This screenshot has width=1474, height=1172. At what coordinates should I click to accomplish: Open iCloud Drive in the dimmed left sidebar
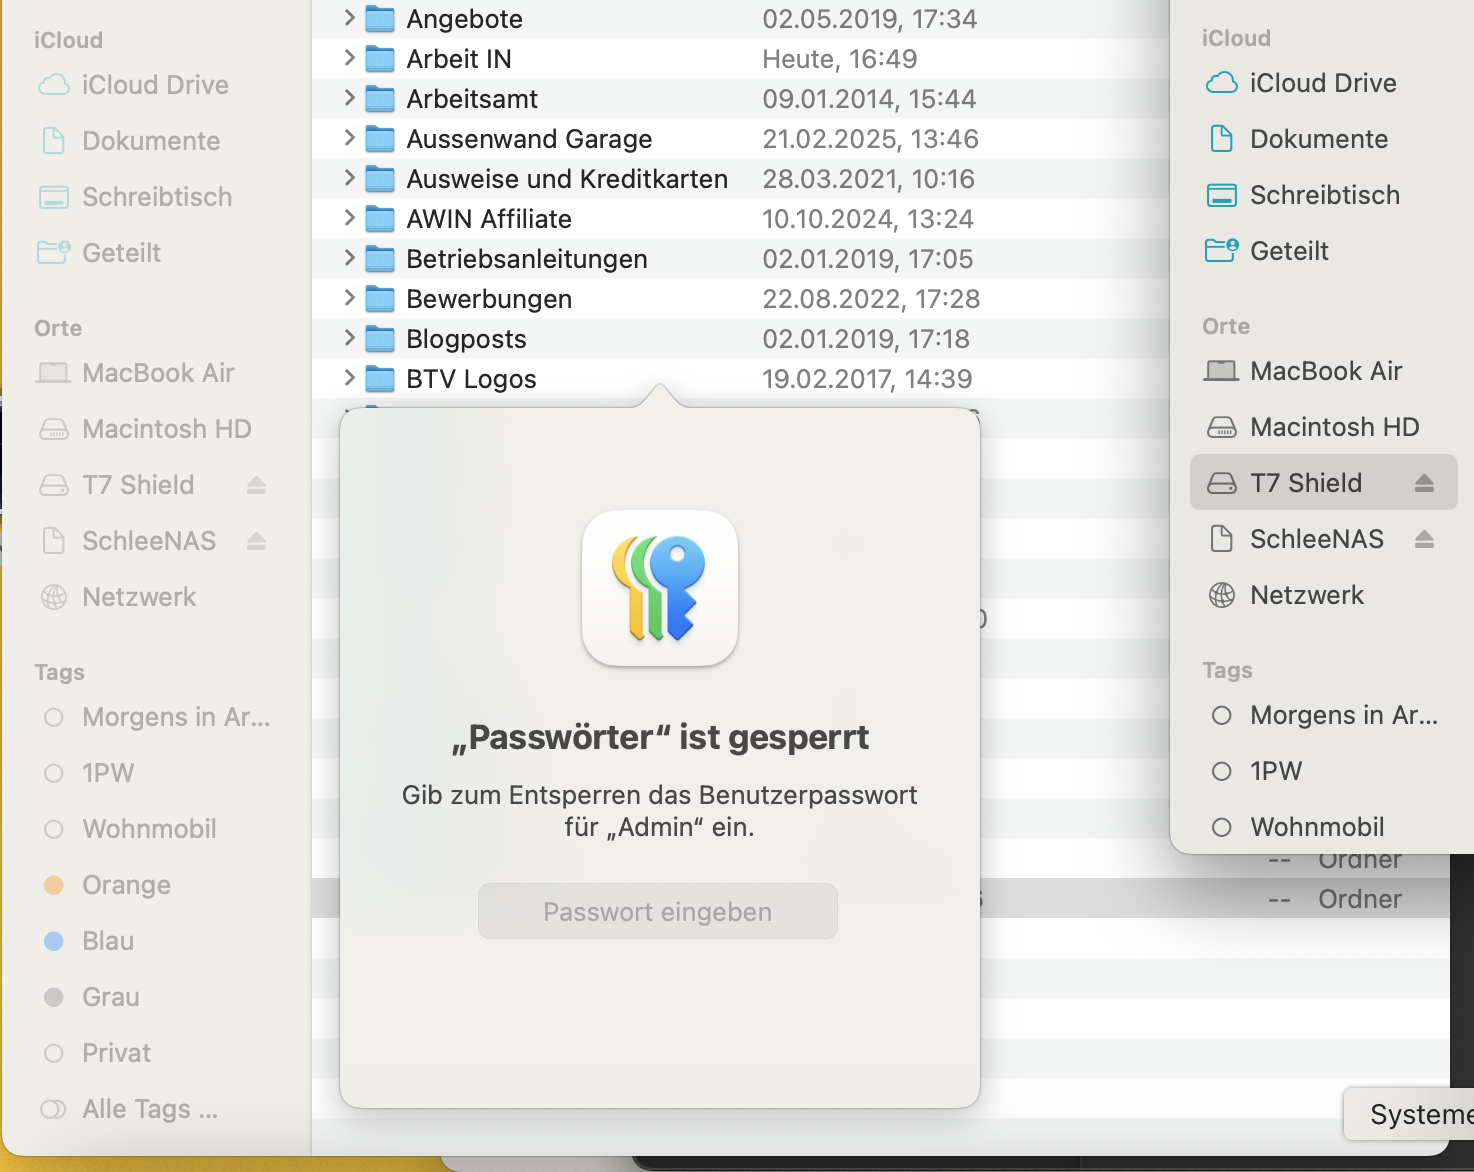pyautogui.click(x=134, y=85)
